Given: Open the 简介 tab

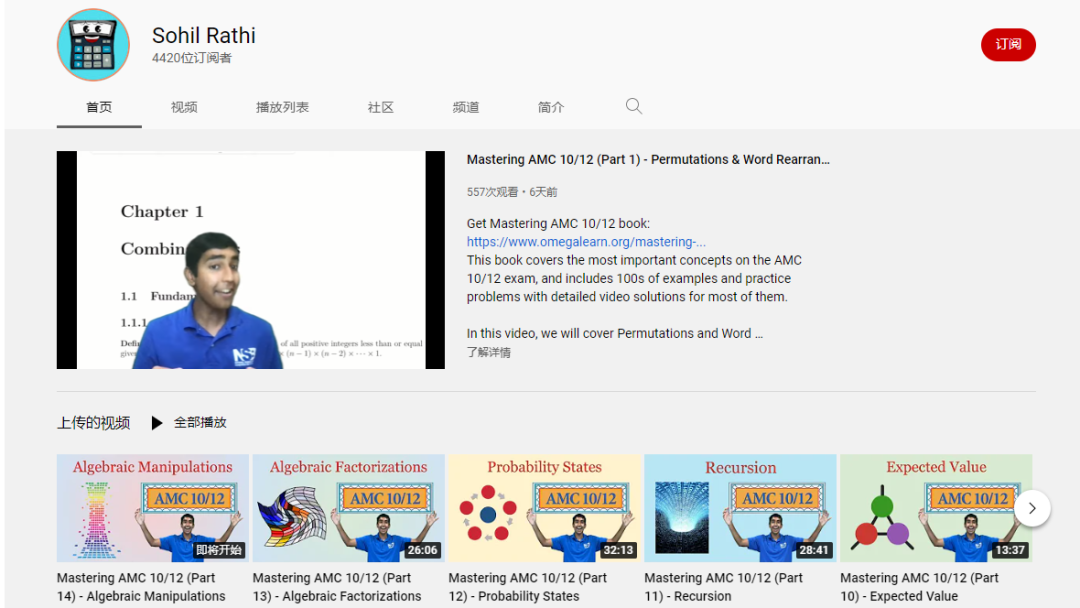Looking at the screenshot, I should 551,107.
